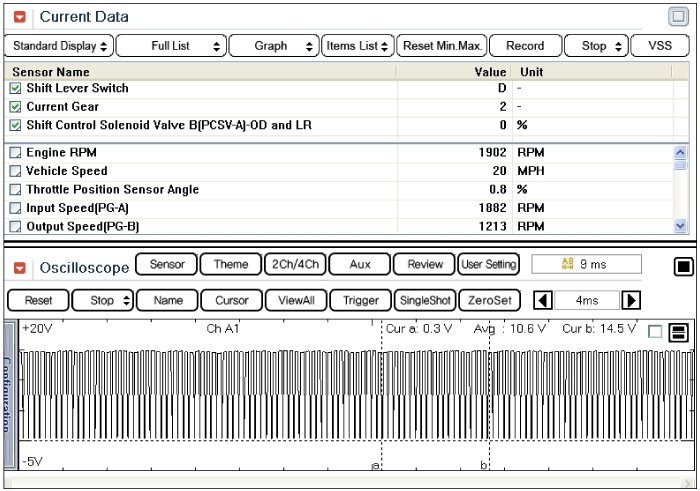
Task: Collapse the Oscilloscope panel red arrow icon
Action: [20, 268]
